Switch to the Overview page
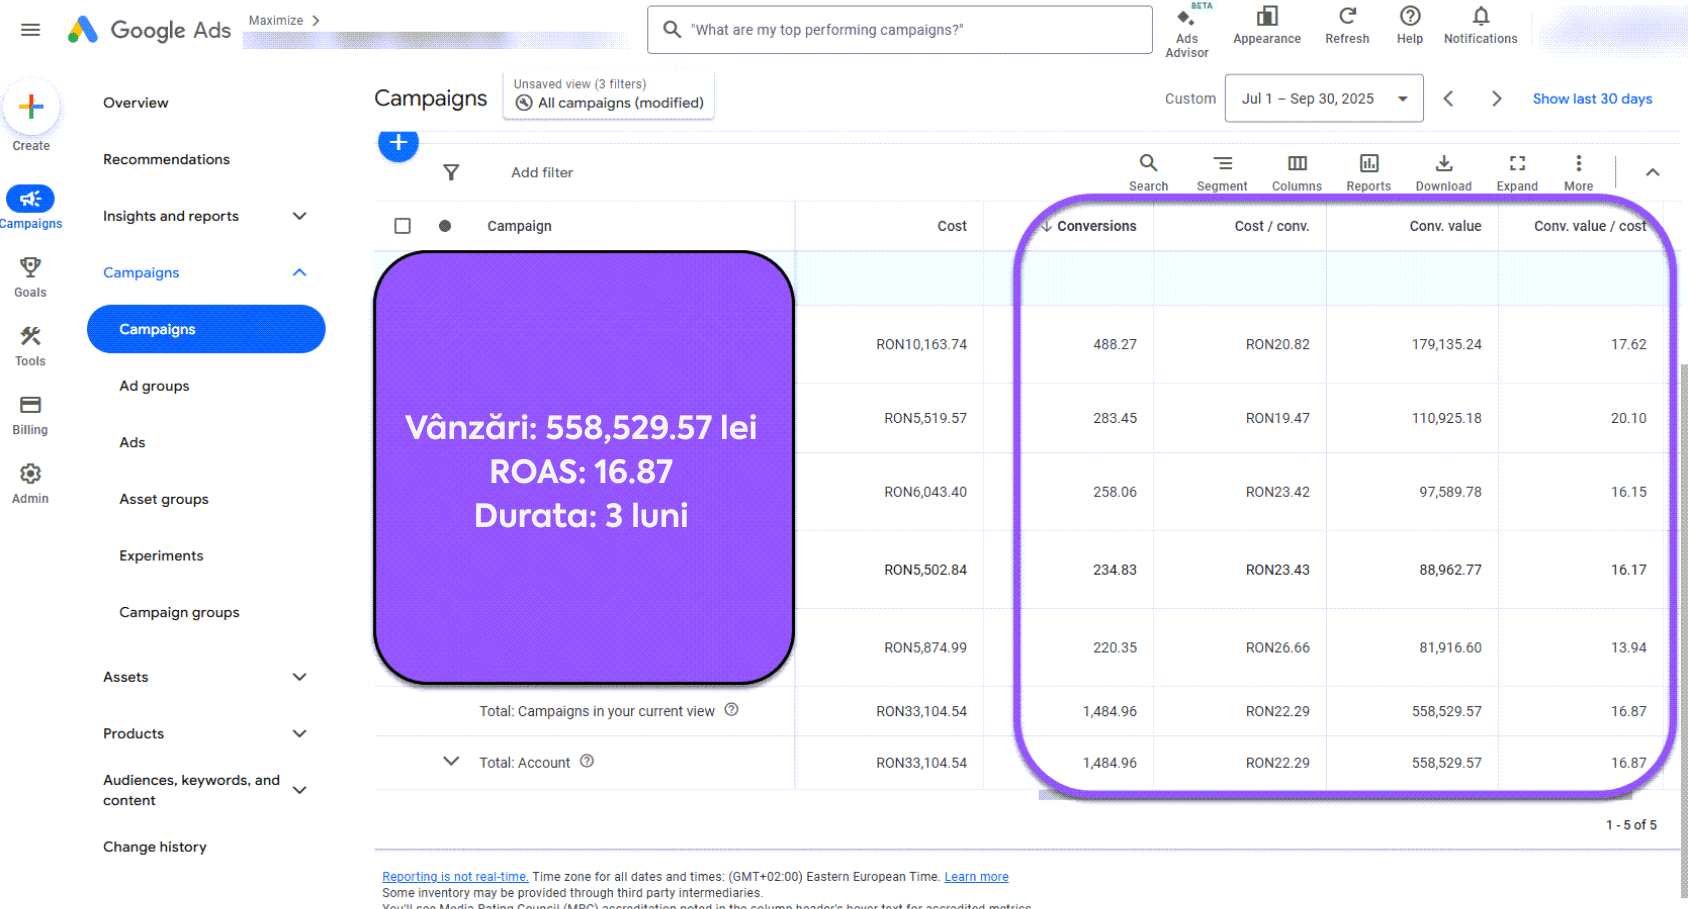The width and height of the screenshot is (1688, 909). 135,102
